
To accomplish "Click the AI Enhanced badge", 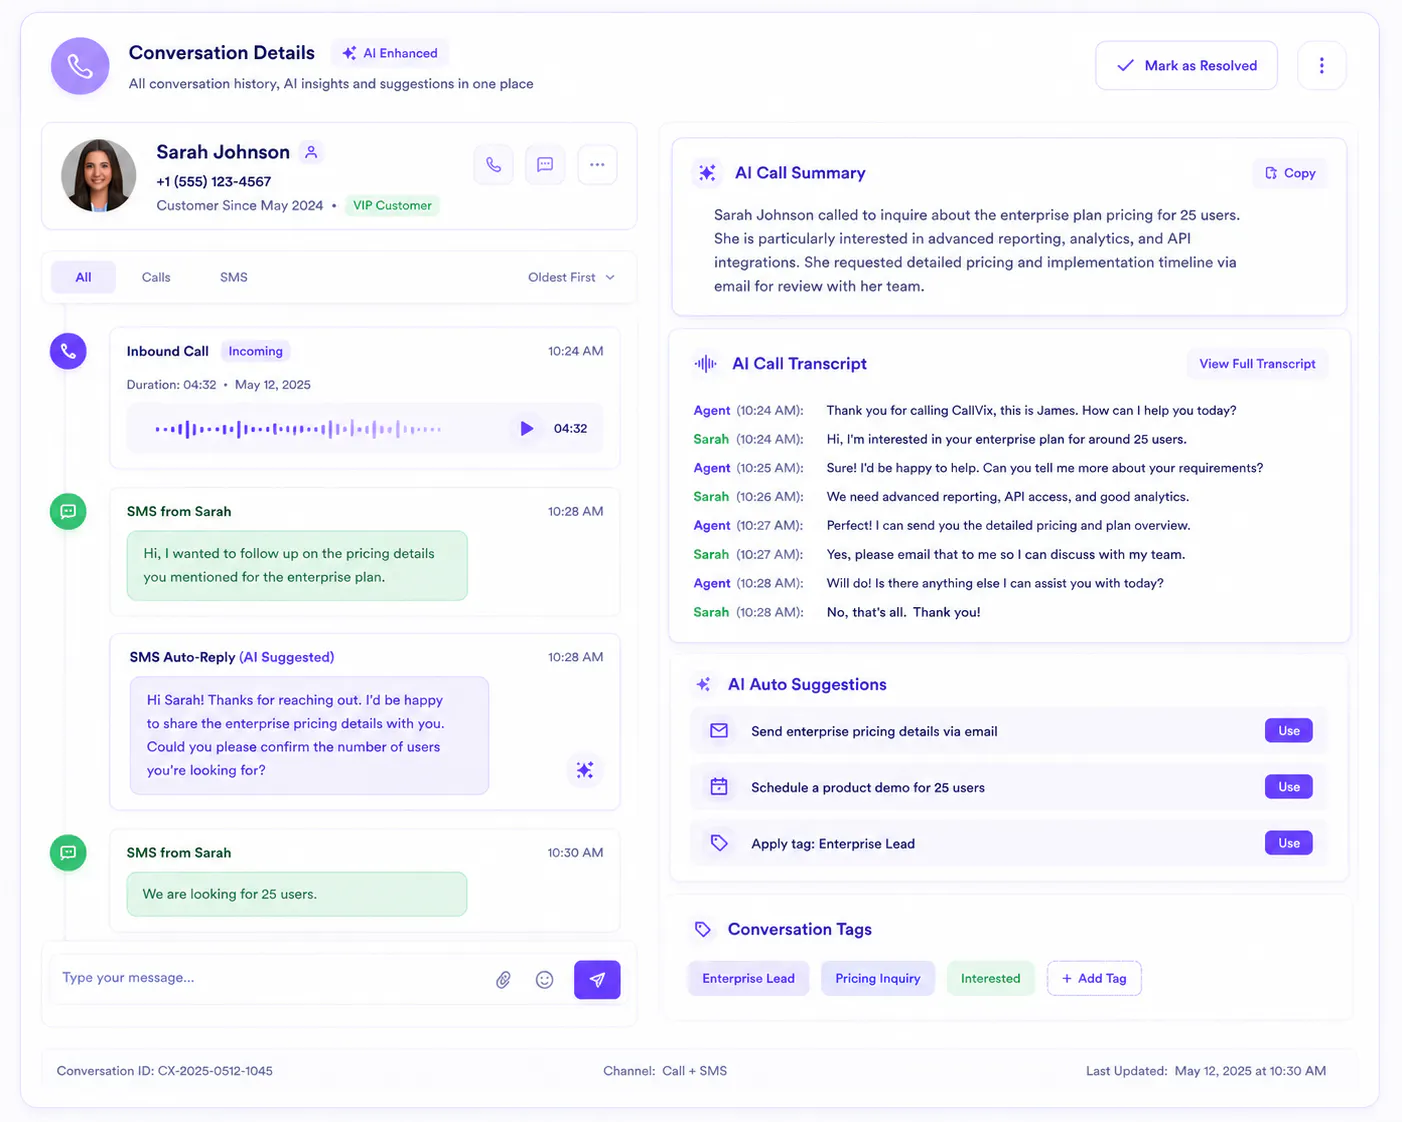I will [x=390, y=53].
